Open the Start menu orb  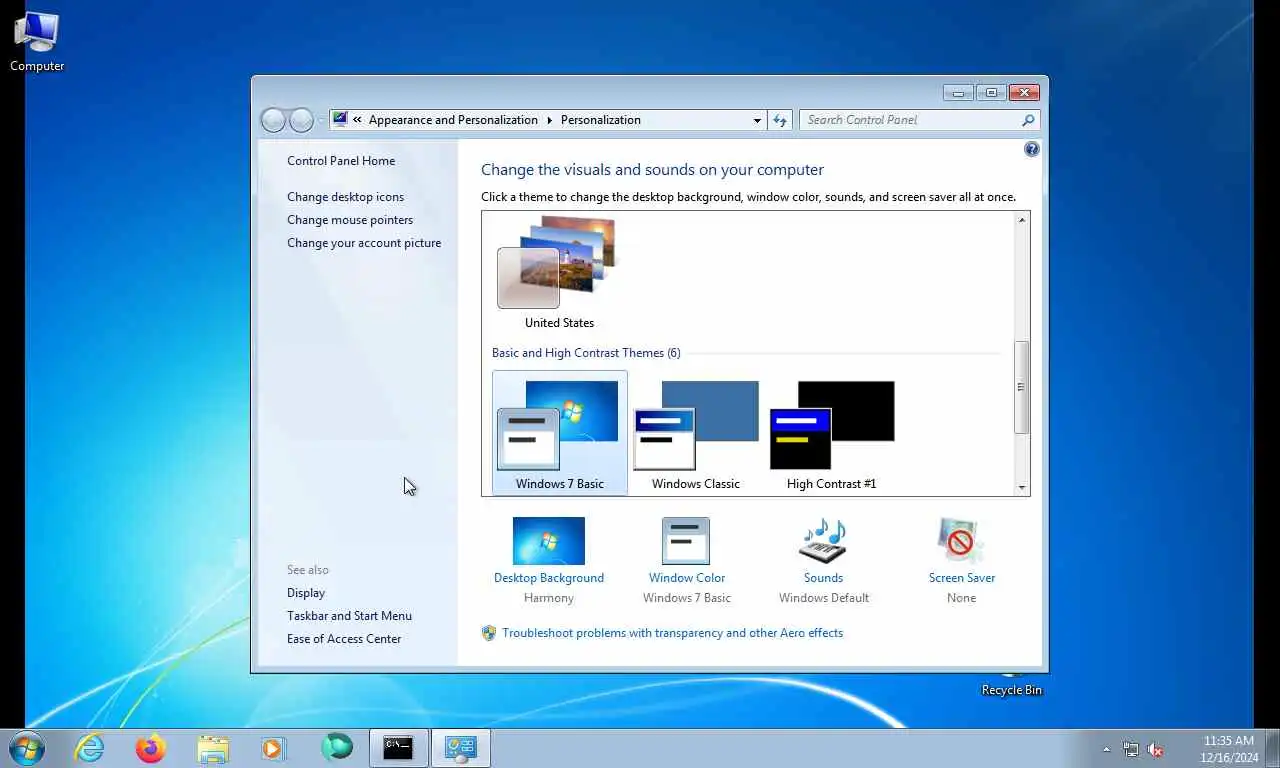click(x=26, y=748)
